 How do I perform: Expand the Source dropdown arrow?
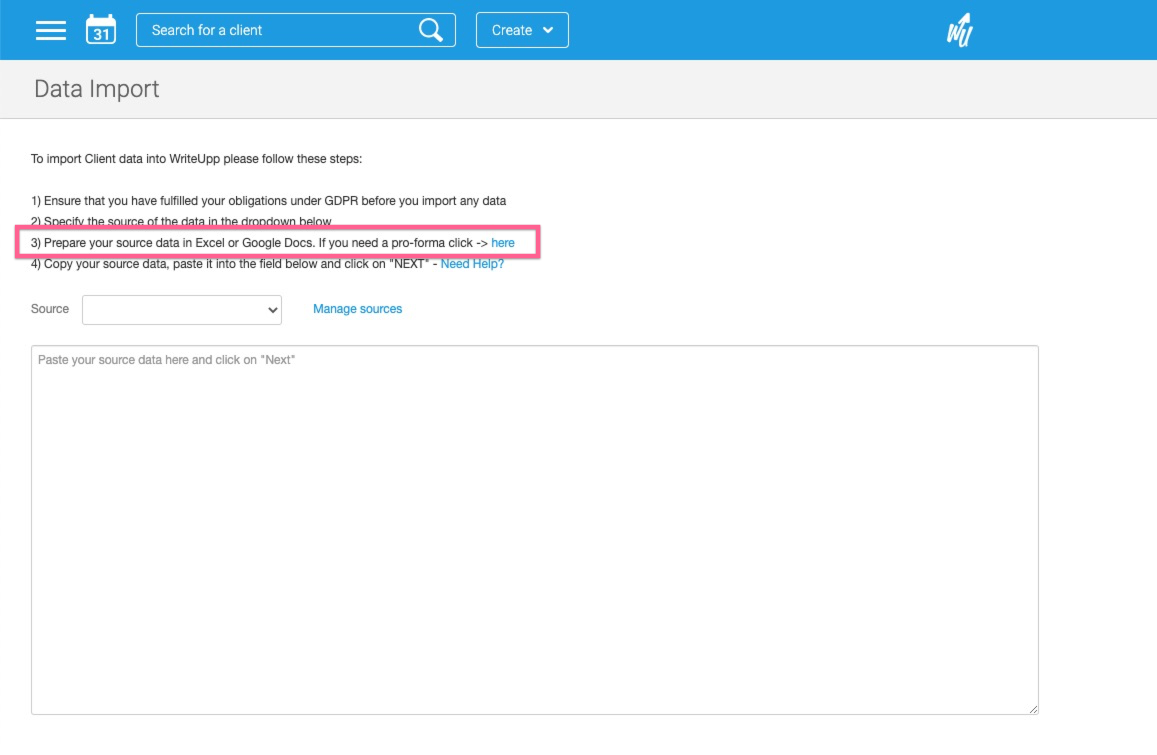pos(273,310)
